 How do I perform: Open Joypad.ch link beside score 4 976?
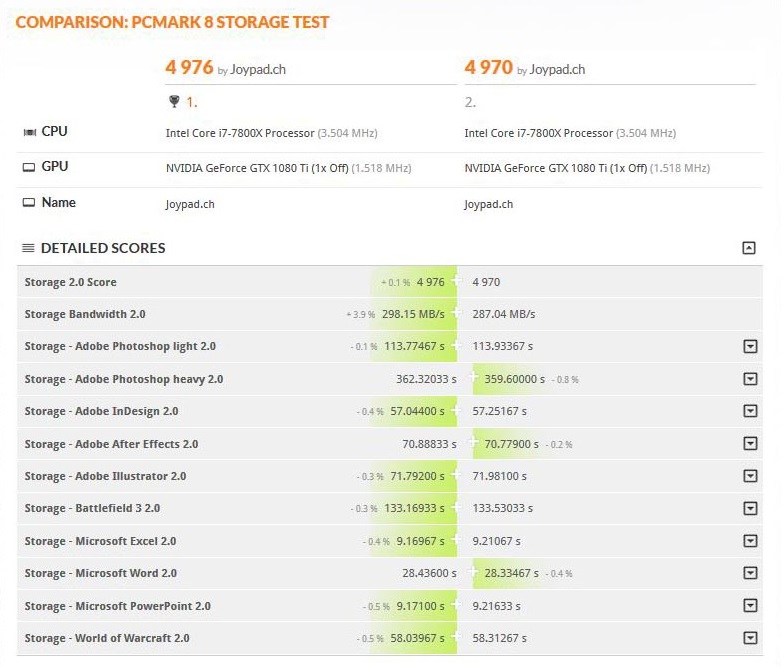tap(258, 70)
